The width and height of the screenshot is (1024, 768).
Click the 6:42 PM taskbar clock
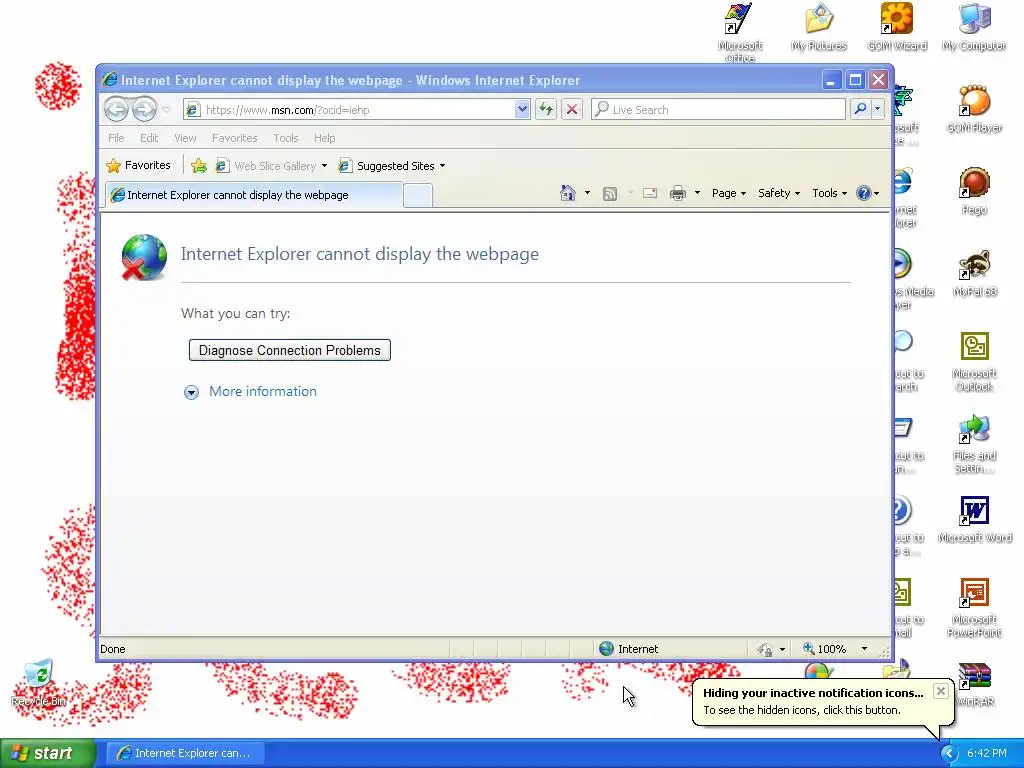tap(987, 753)
